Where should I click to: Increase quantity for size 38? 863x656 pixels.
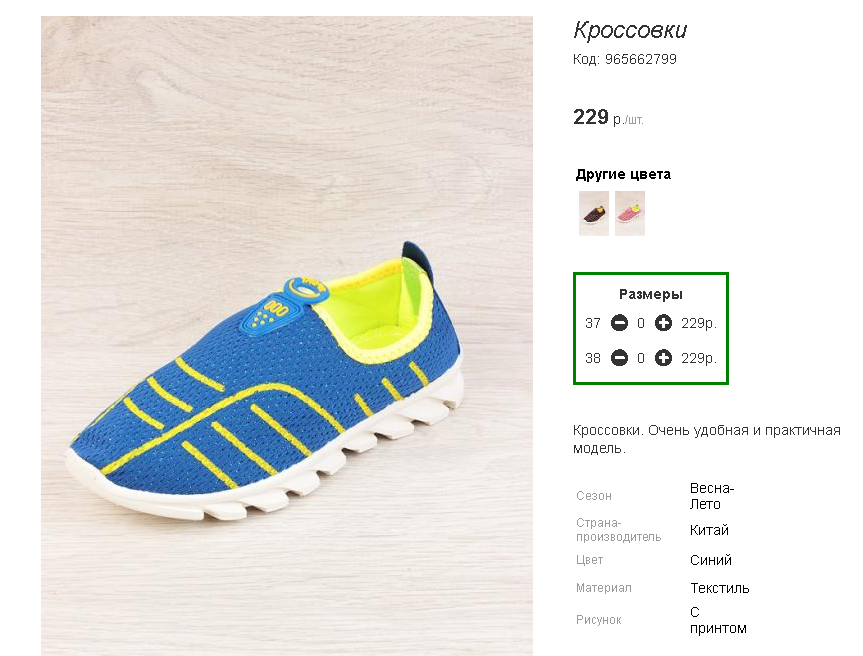663,358
